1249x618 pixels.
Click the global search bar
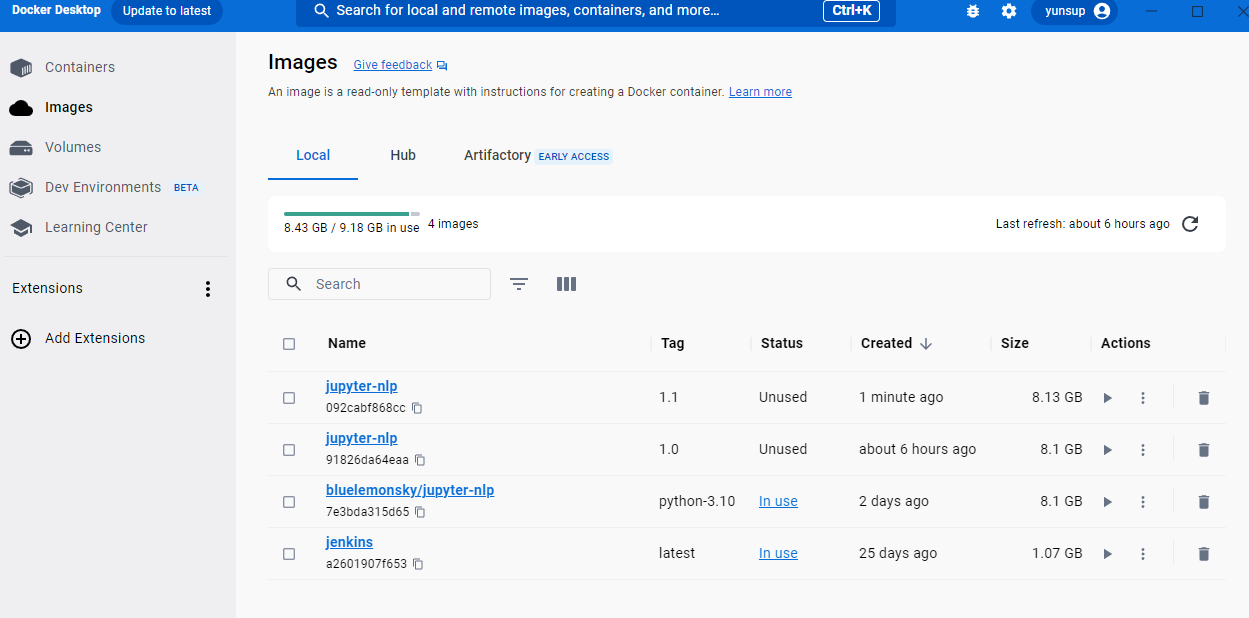[x=596, y=11]
